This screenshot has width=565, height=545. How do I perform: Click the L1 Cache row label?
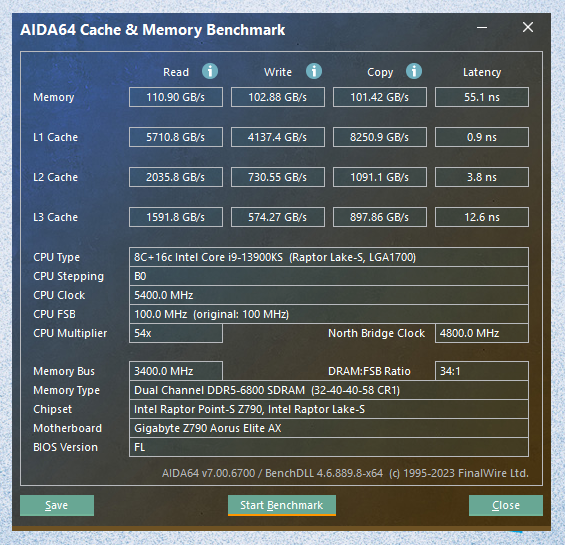click(55, 137)
